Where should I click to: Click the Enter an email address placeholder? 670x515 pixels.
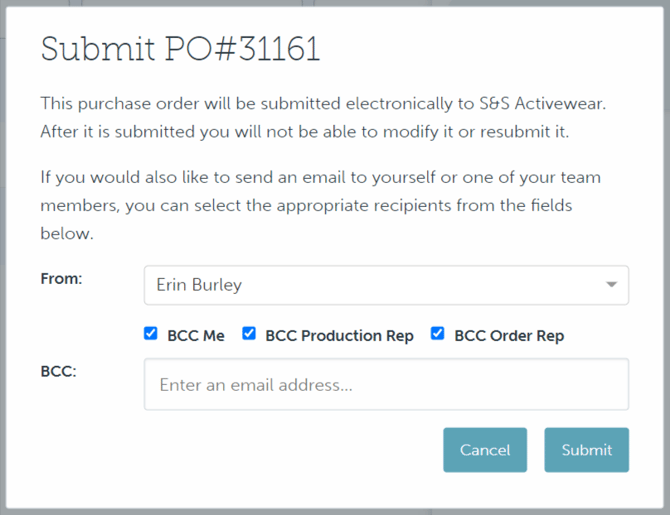[x=255, y=384]
